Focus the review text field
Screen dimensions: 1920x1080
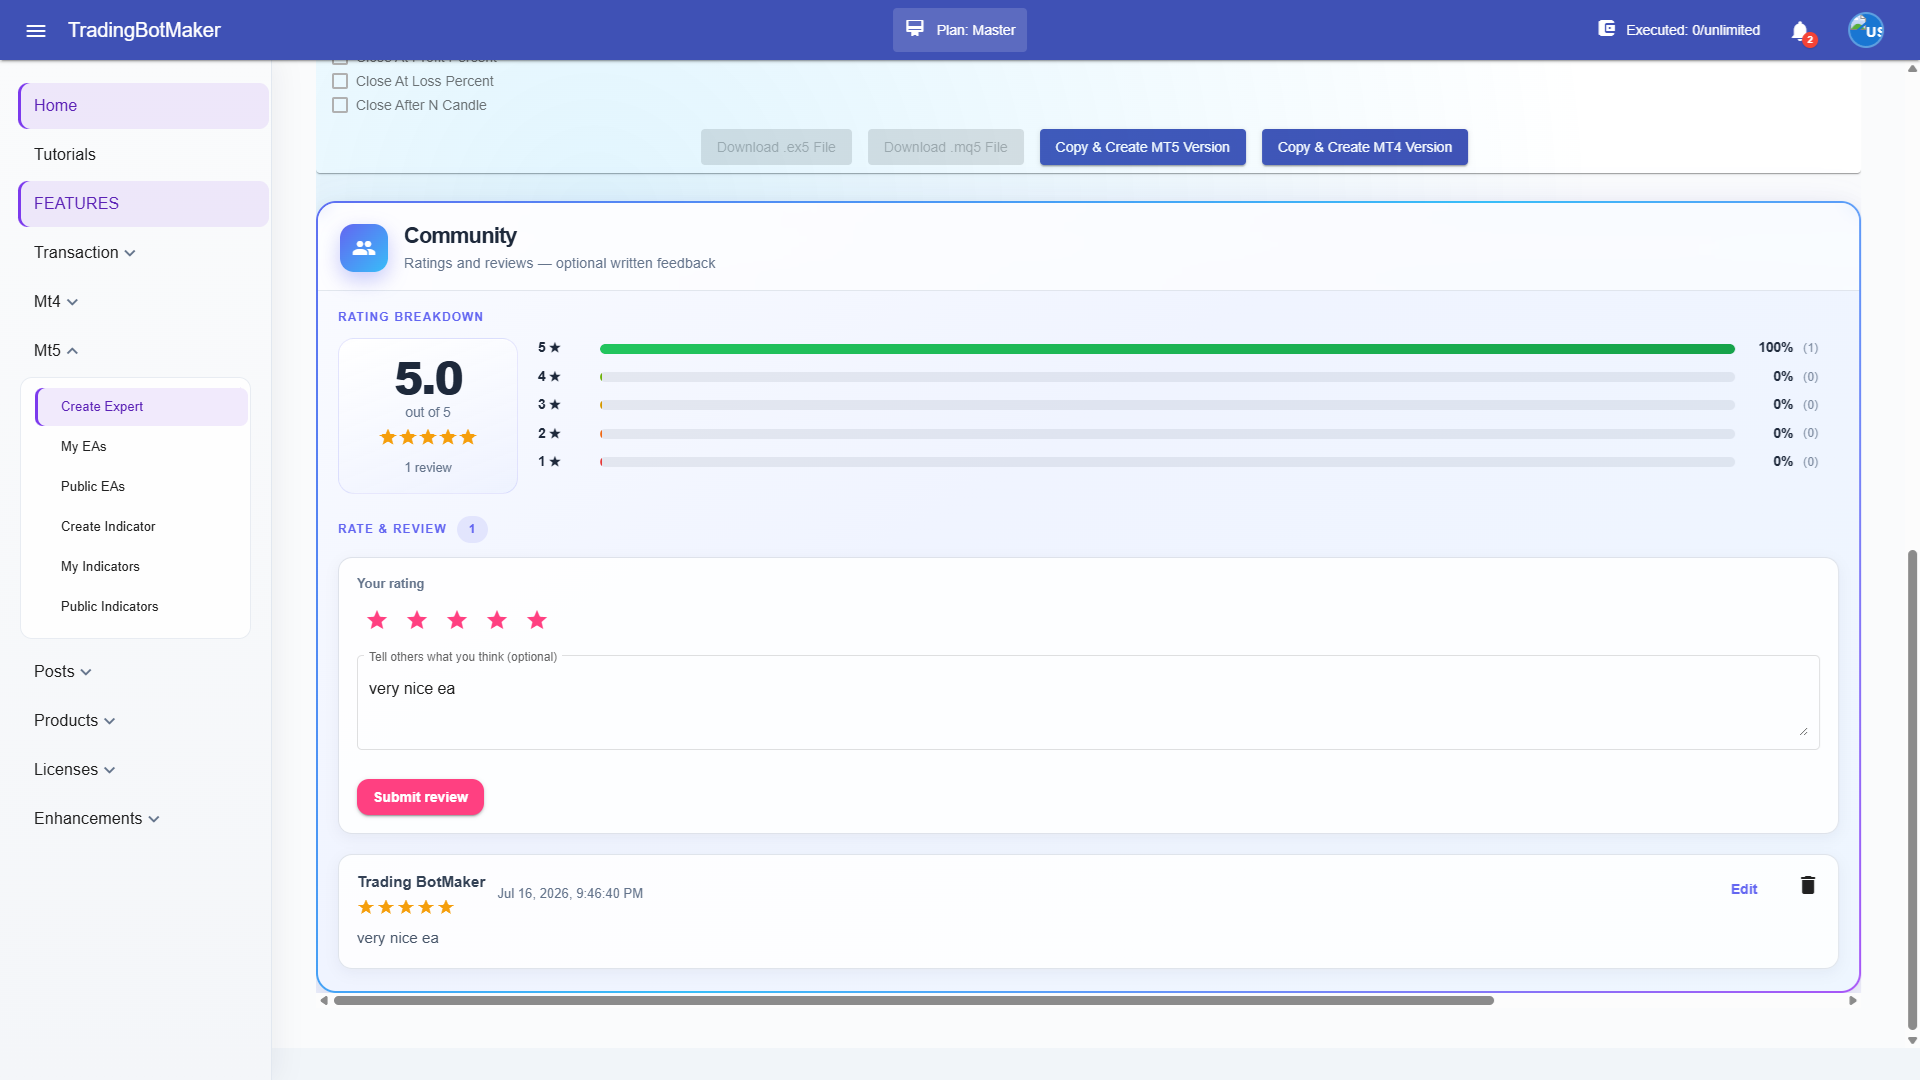tap(1088, 702)
